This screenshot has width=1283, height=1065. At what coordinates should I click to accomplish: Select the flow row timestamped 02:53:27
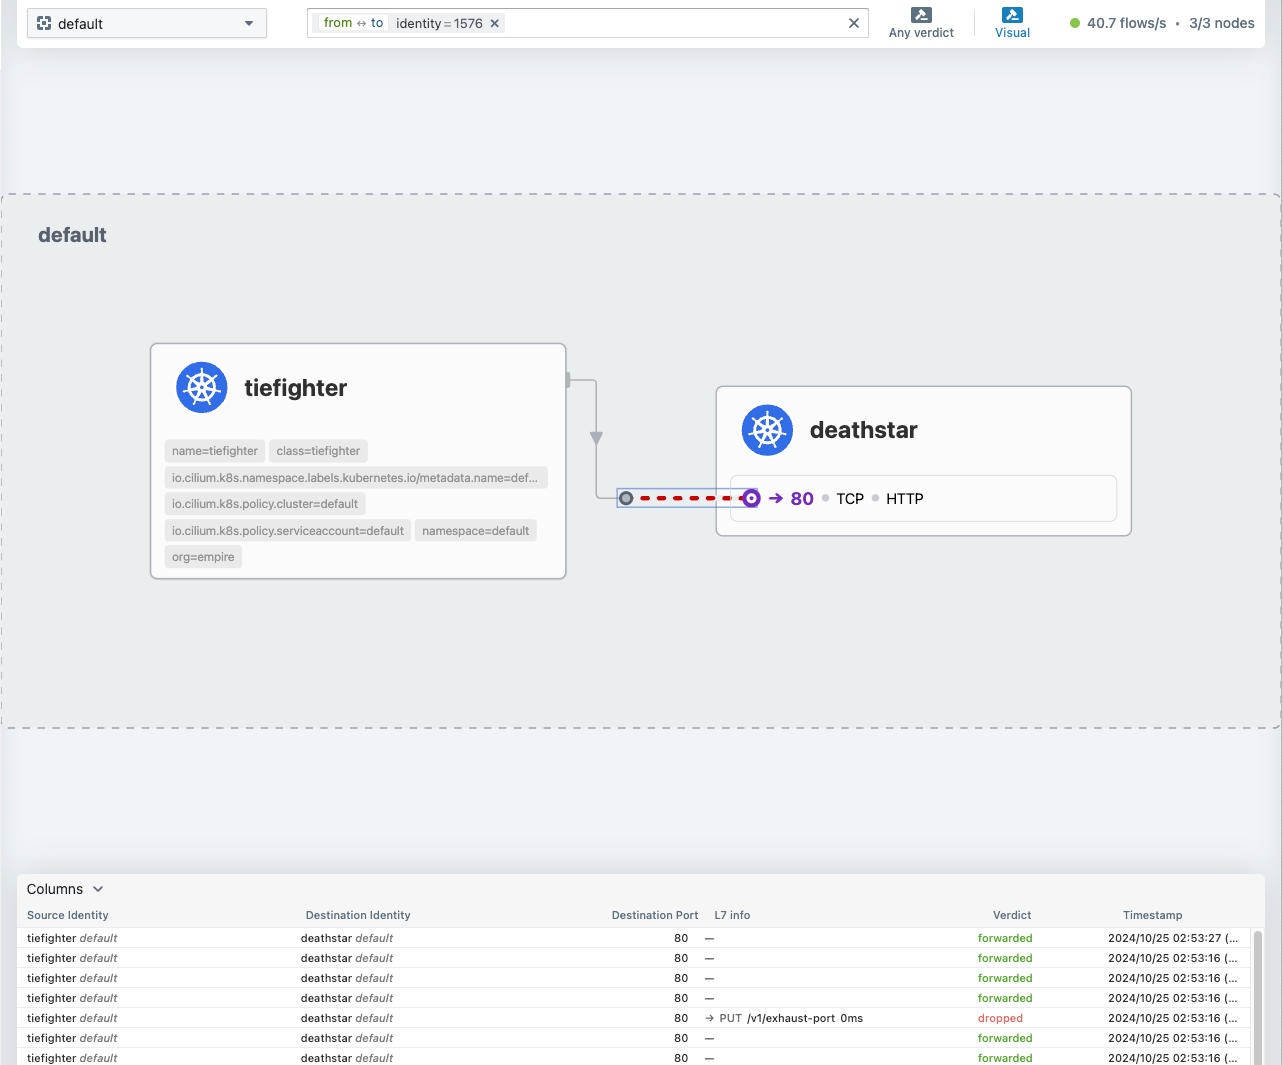634,938
